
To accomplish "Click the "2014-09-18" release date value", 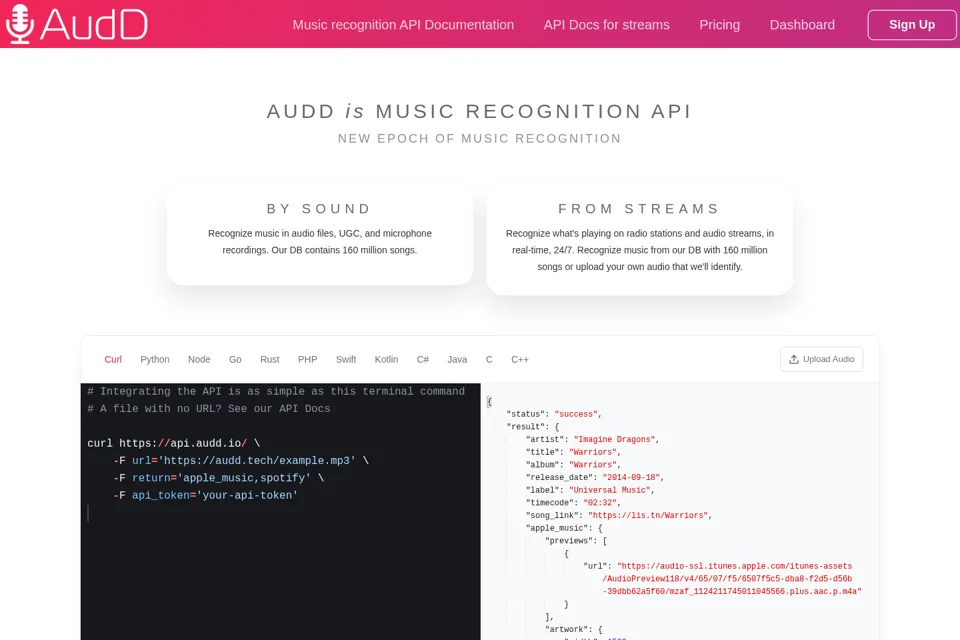I will [x=632, y=478].
